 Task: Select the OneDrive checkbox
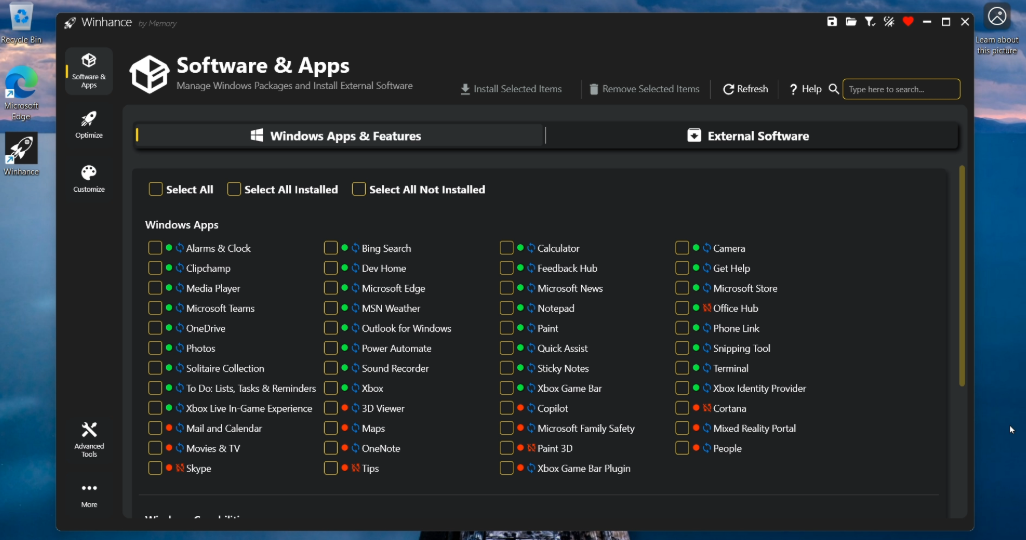click(155, 328)
